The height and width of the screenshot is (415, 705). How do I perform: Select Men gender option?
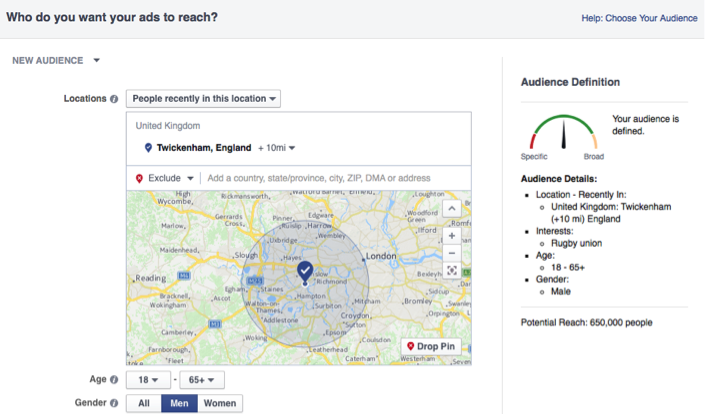[179, 403]
